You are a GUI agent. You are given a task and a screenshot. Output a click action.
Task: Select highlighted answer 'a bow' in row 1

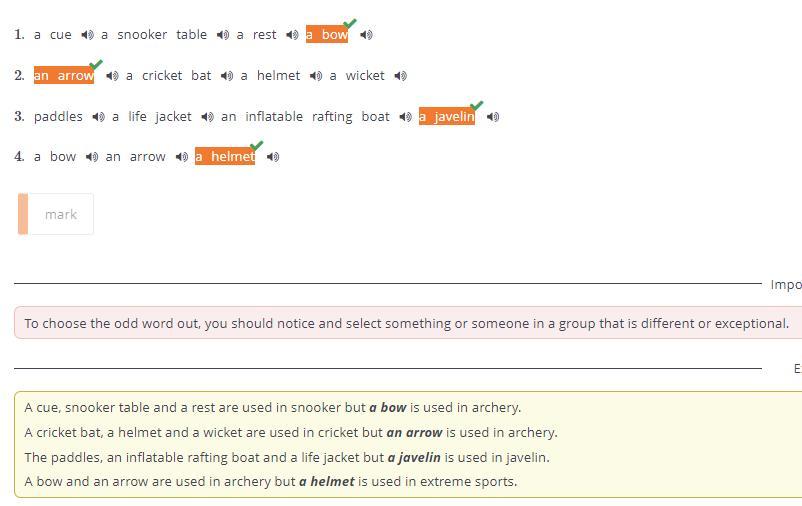[327, 35]
